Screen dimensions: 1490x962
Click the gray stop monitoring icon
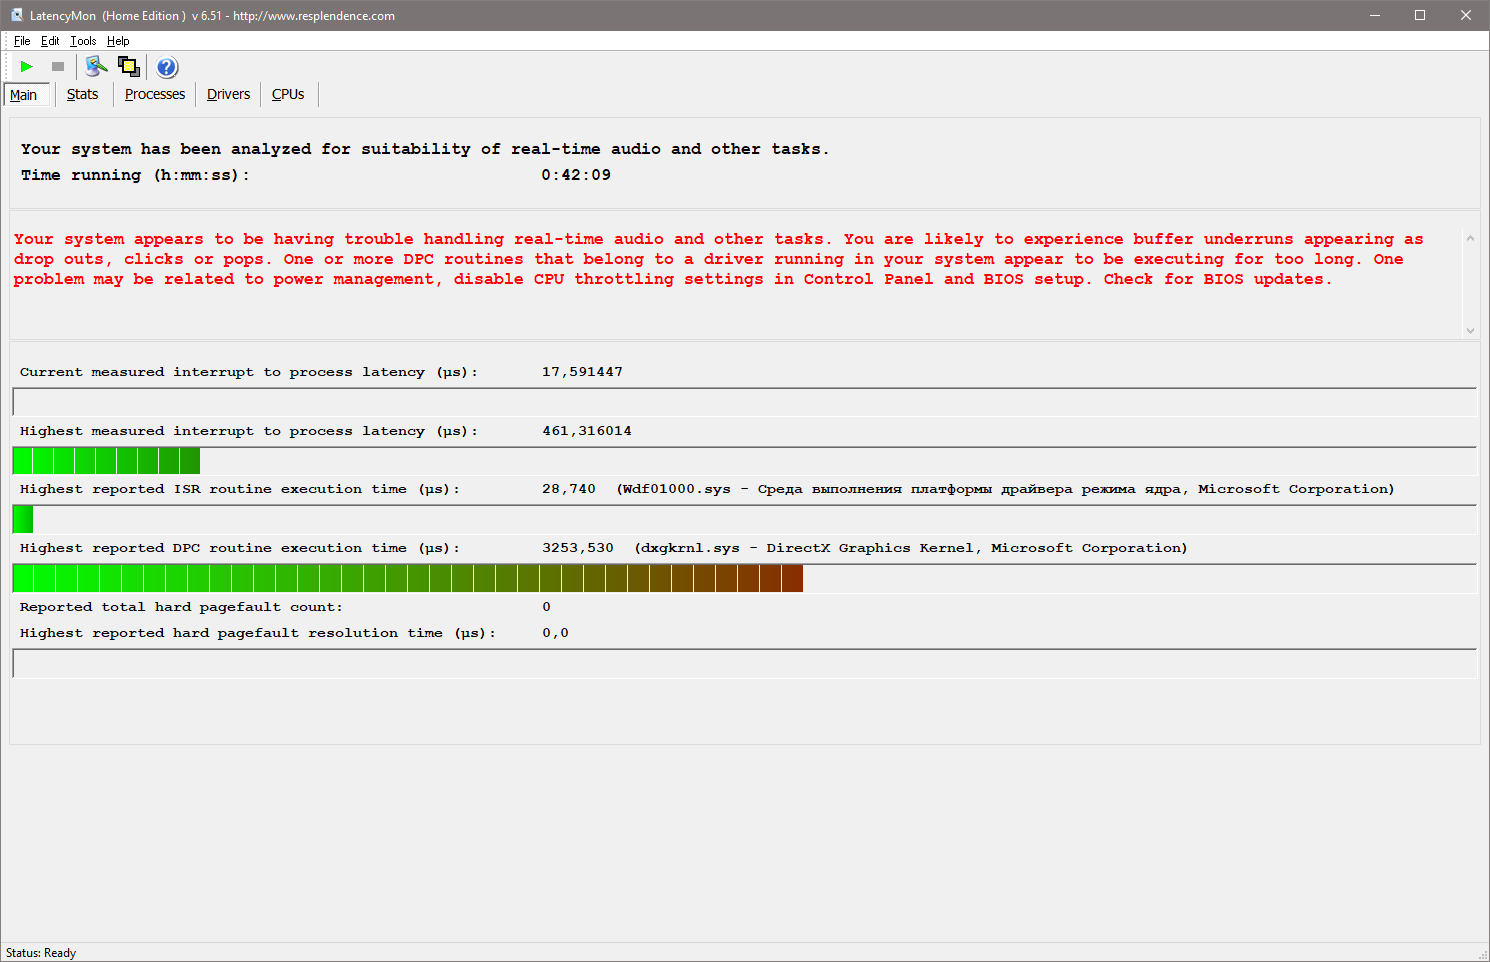(58, 67)
